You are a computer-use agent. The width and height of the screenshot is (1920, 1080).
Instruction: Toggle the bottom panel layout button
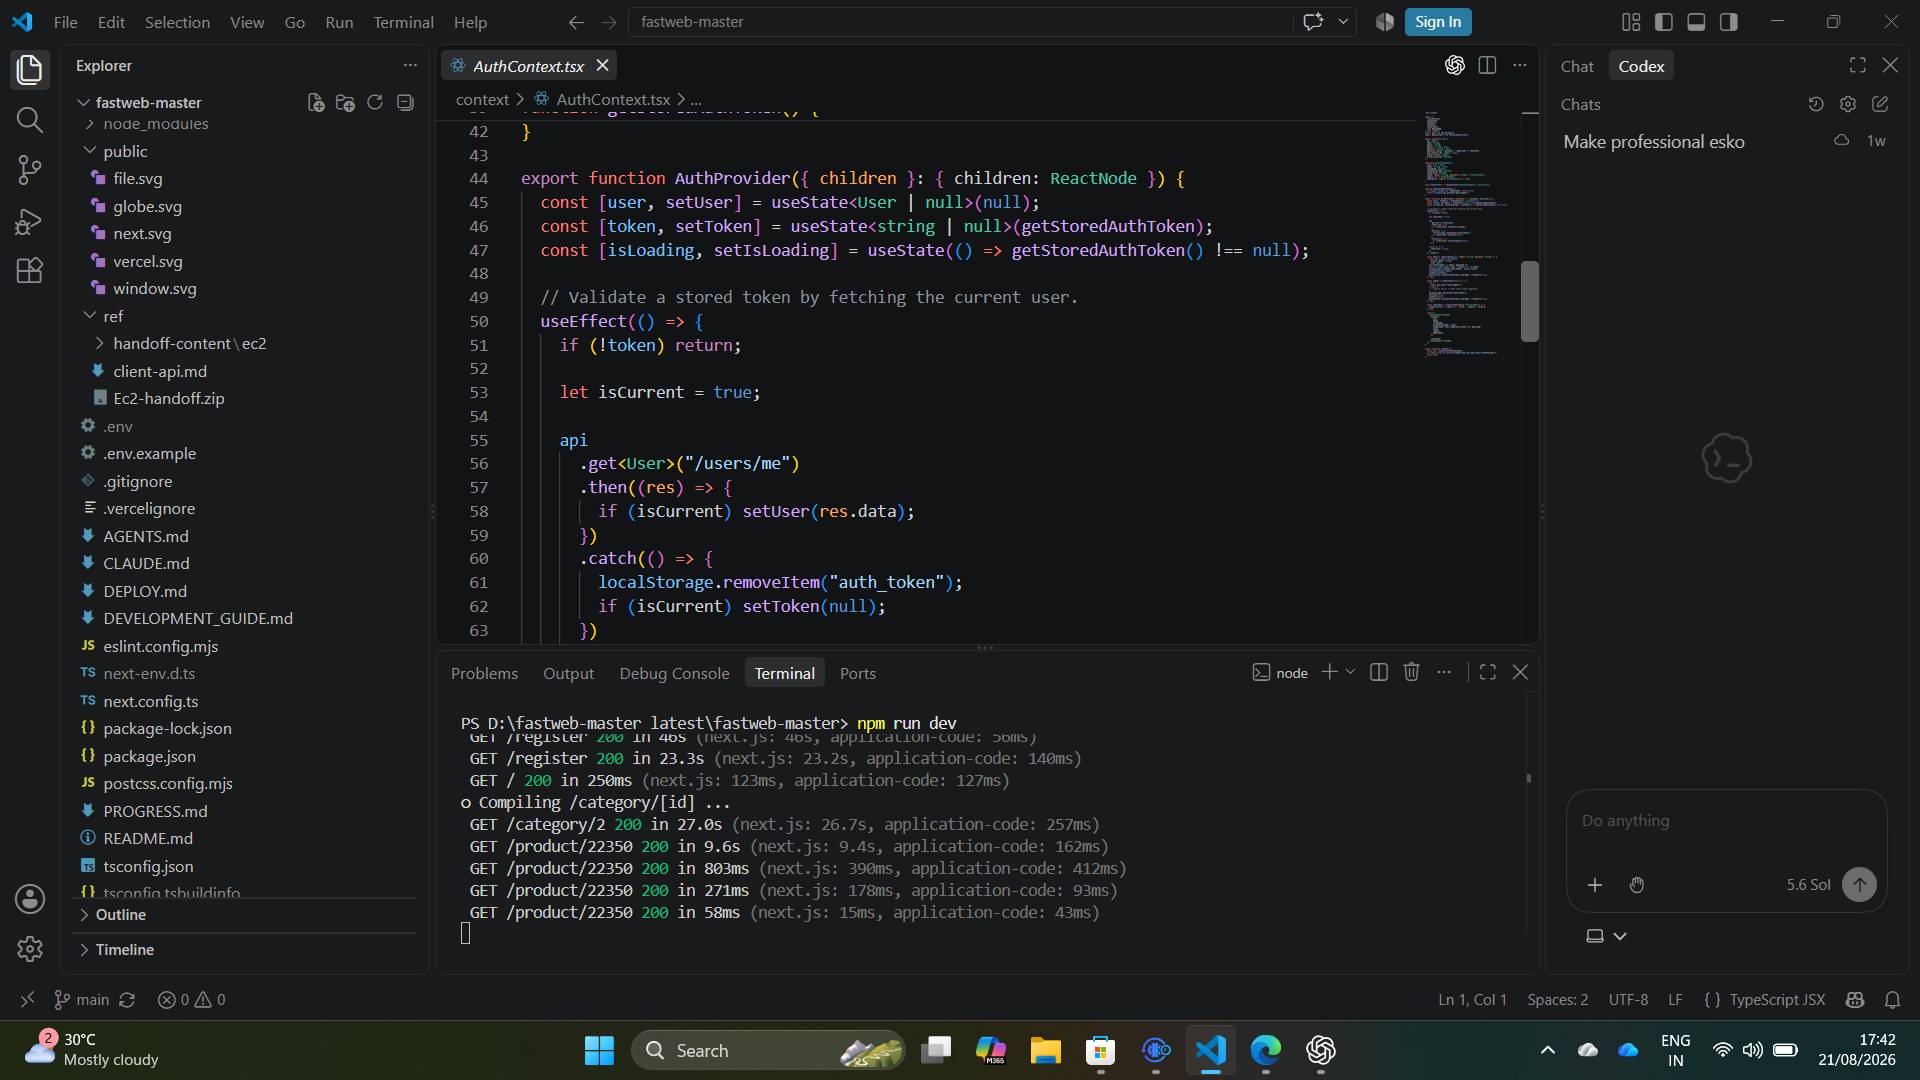click(x=1696, y=22)
